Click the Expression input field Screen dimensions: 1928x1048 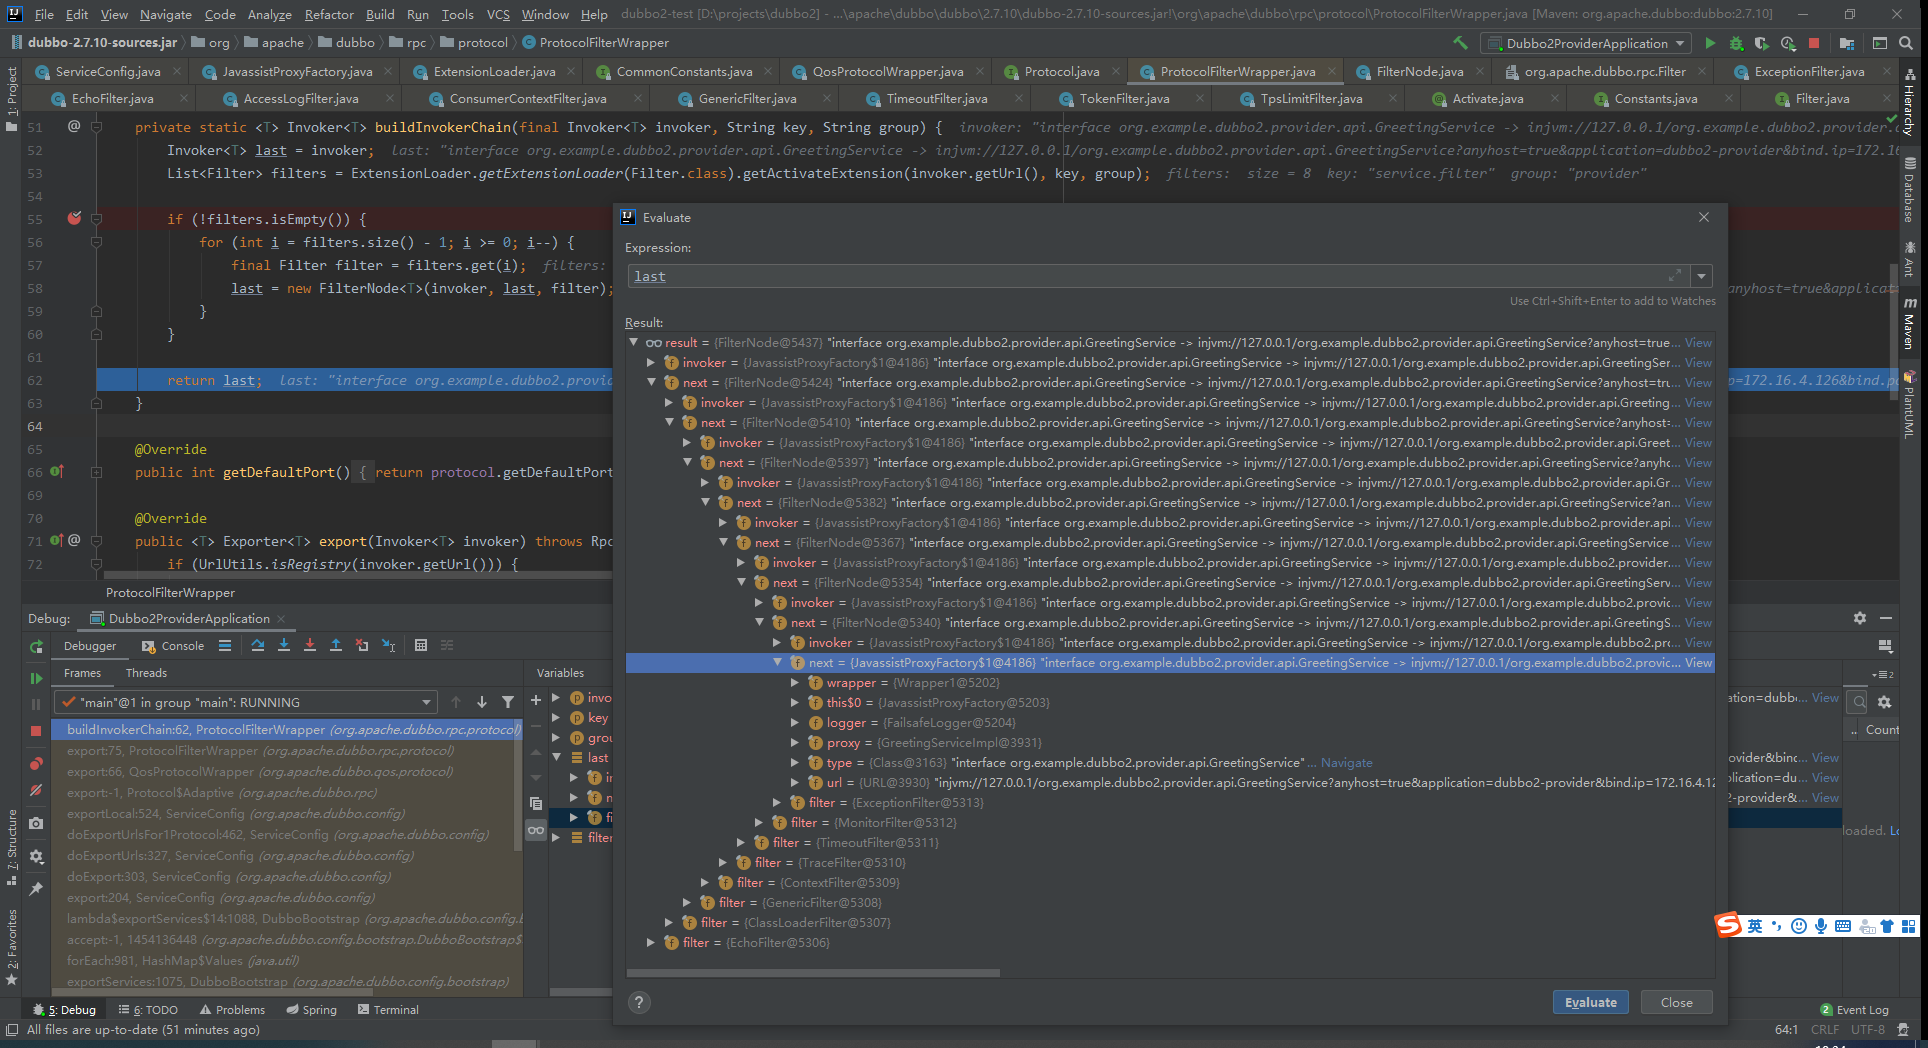[x=1160, y=276]
